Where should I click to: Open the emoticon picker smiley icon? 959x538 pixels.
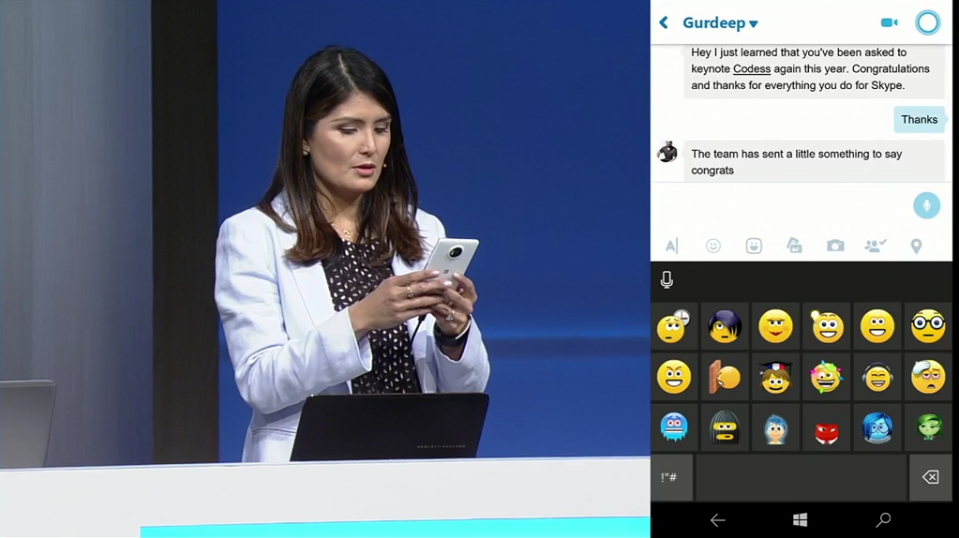713,246
